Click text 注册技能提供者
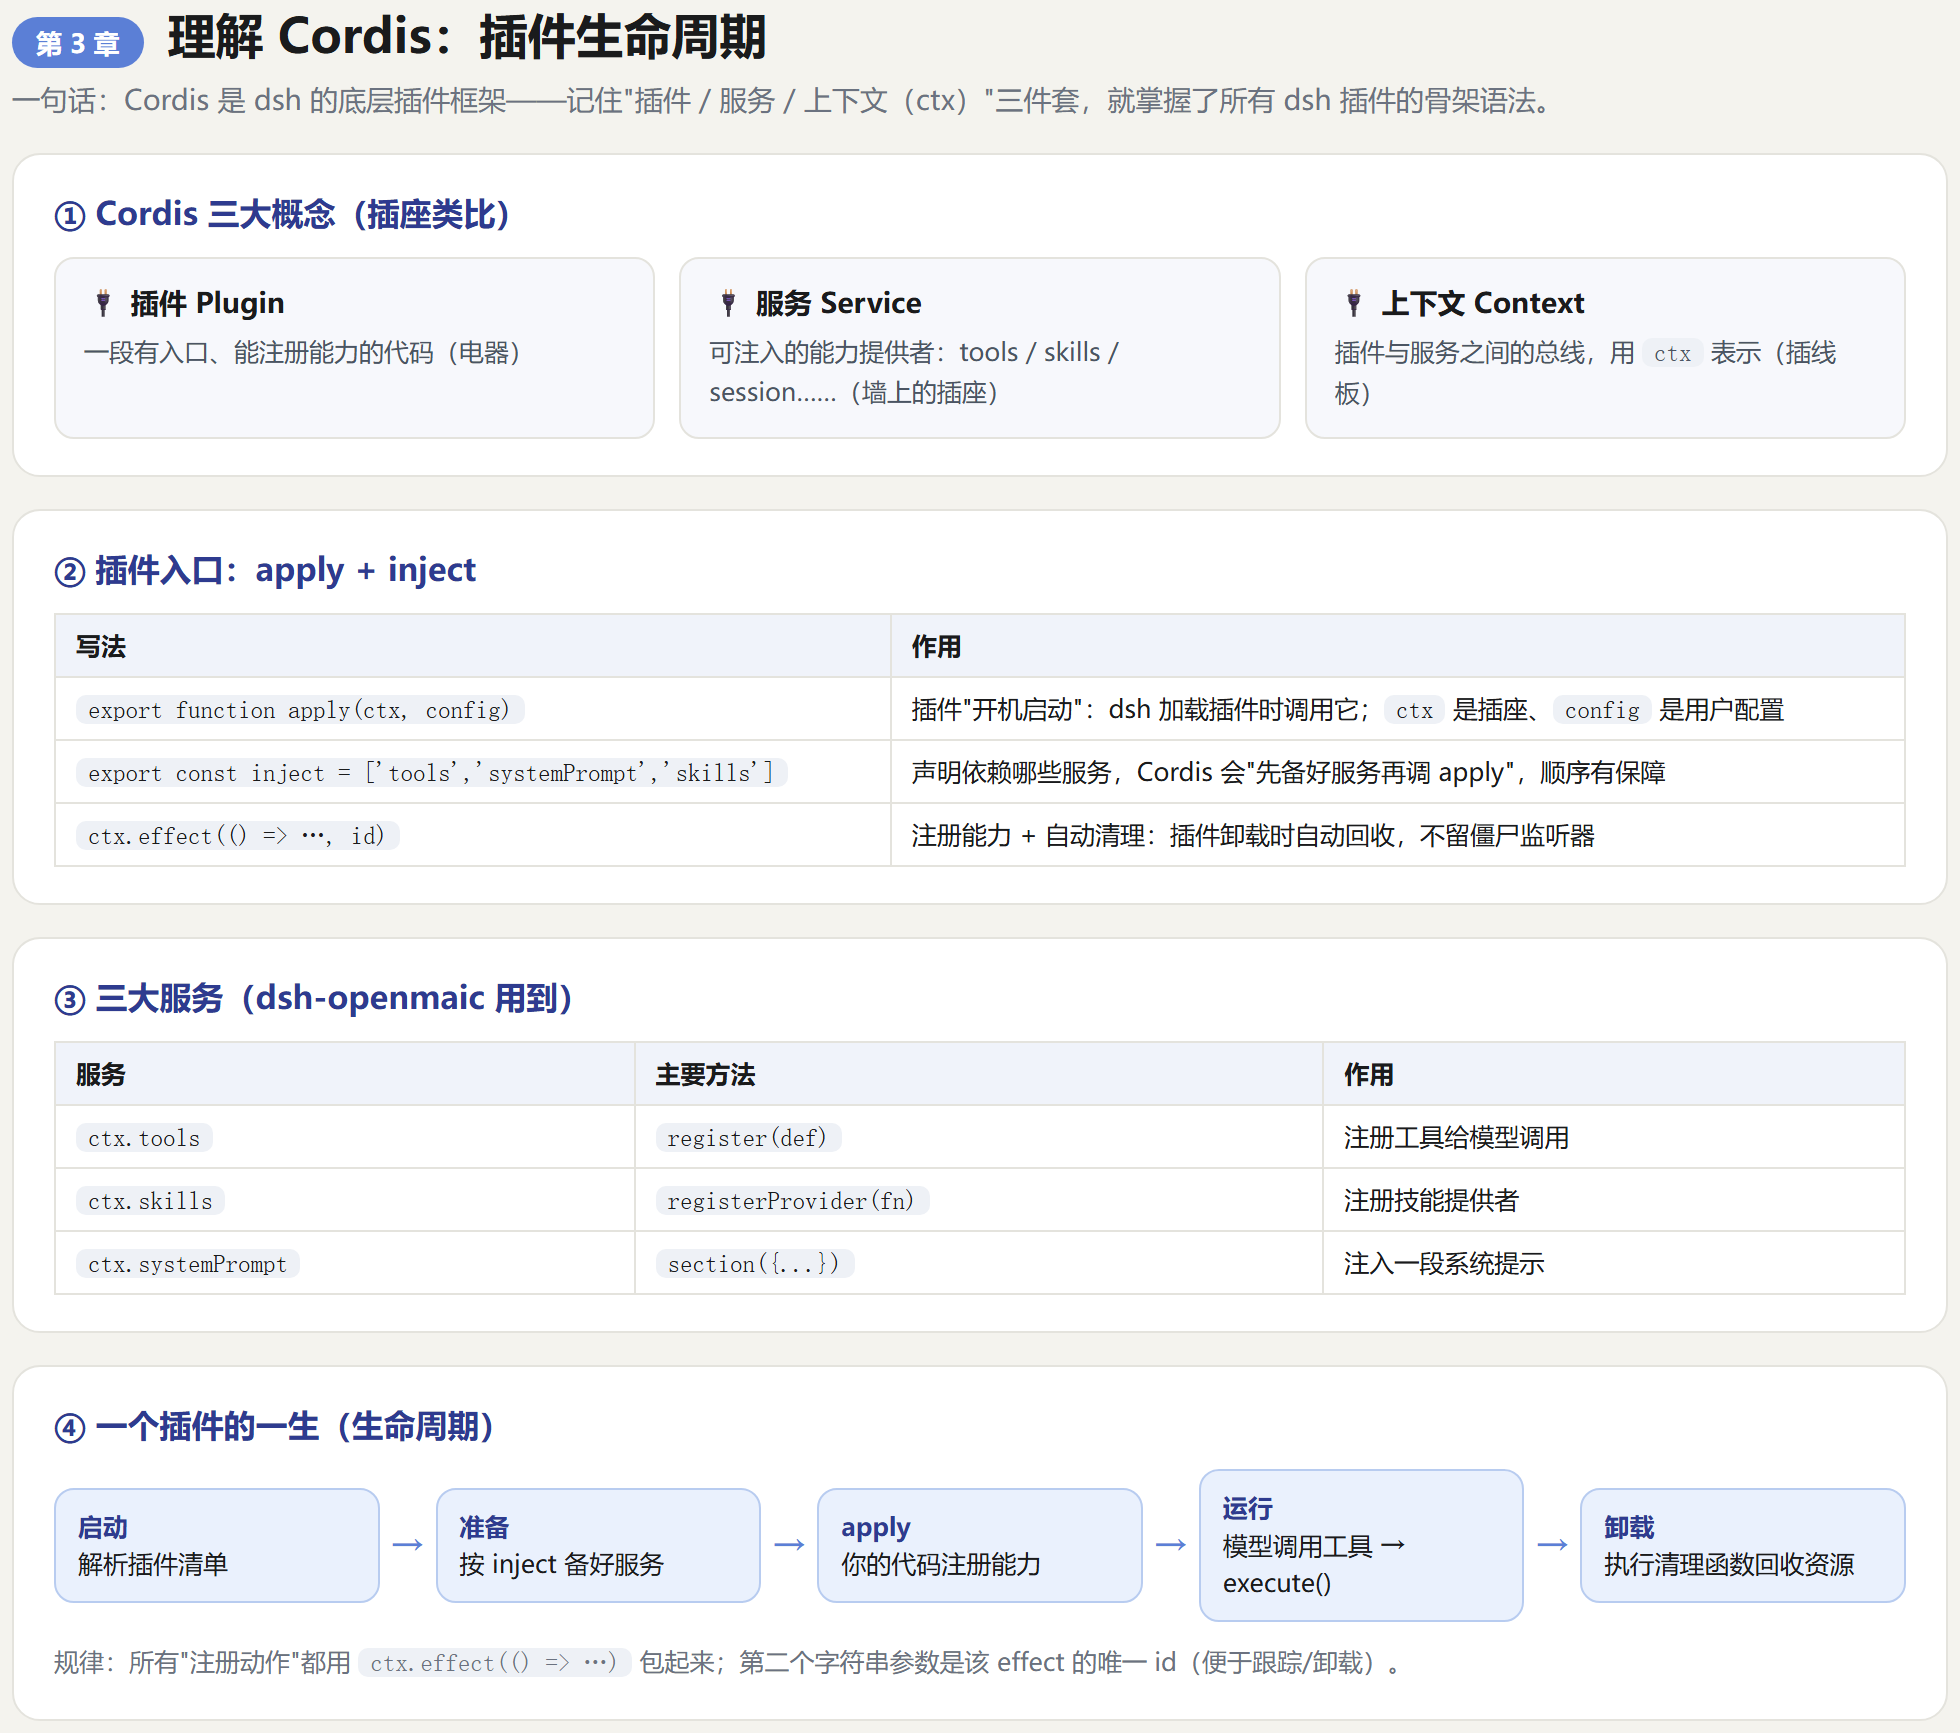1960x1733 pixels. pos(1431,1201)
